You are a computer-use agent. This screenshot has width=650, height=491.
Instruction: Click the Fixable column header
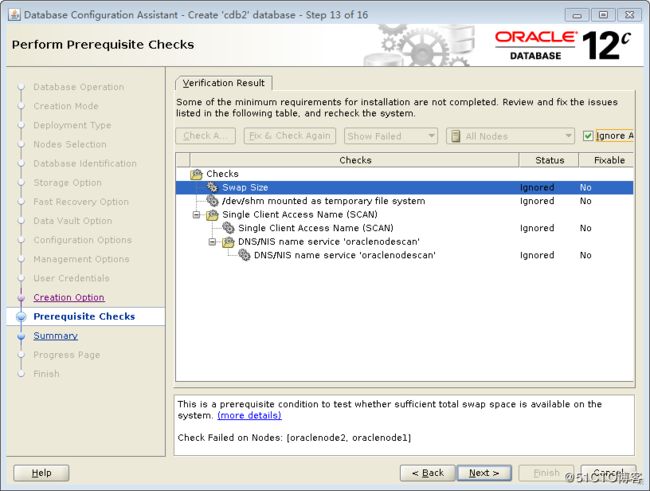coord(606,160)
